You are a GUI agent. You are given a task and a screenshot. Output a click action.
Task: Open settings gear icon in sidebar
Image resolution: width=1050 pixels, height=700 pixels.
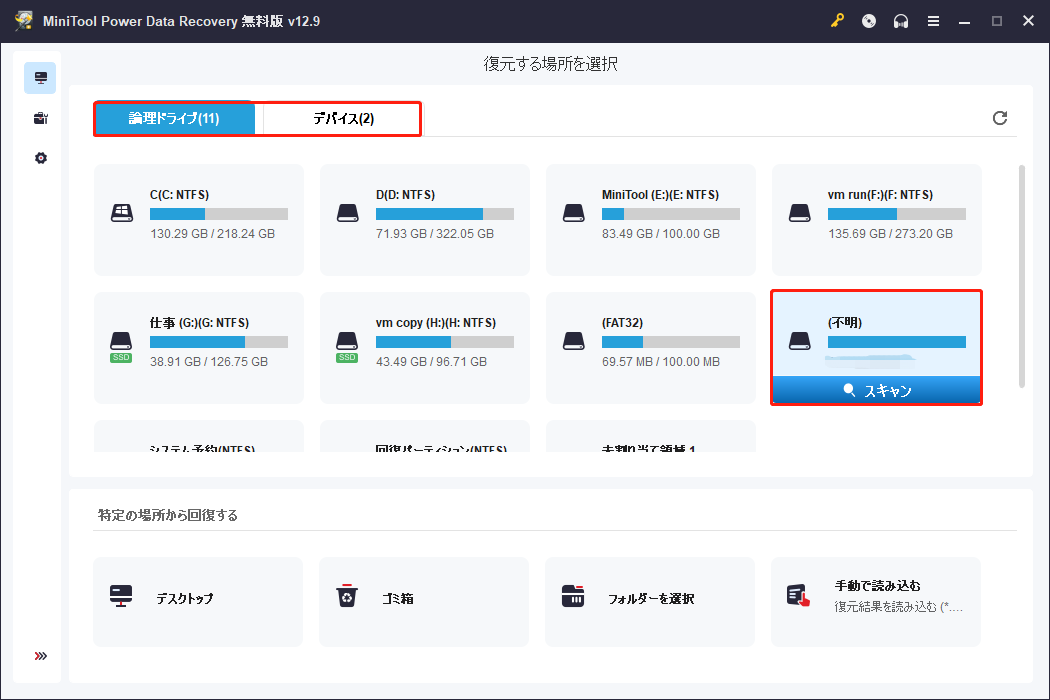(x=40, y=158)
